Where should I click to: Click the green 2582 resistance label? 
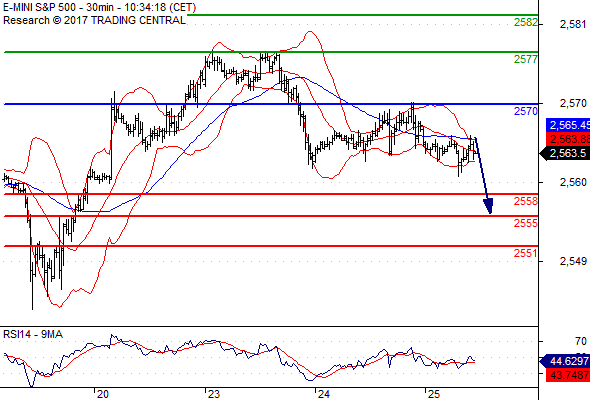(526, 22)
